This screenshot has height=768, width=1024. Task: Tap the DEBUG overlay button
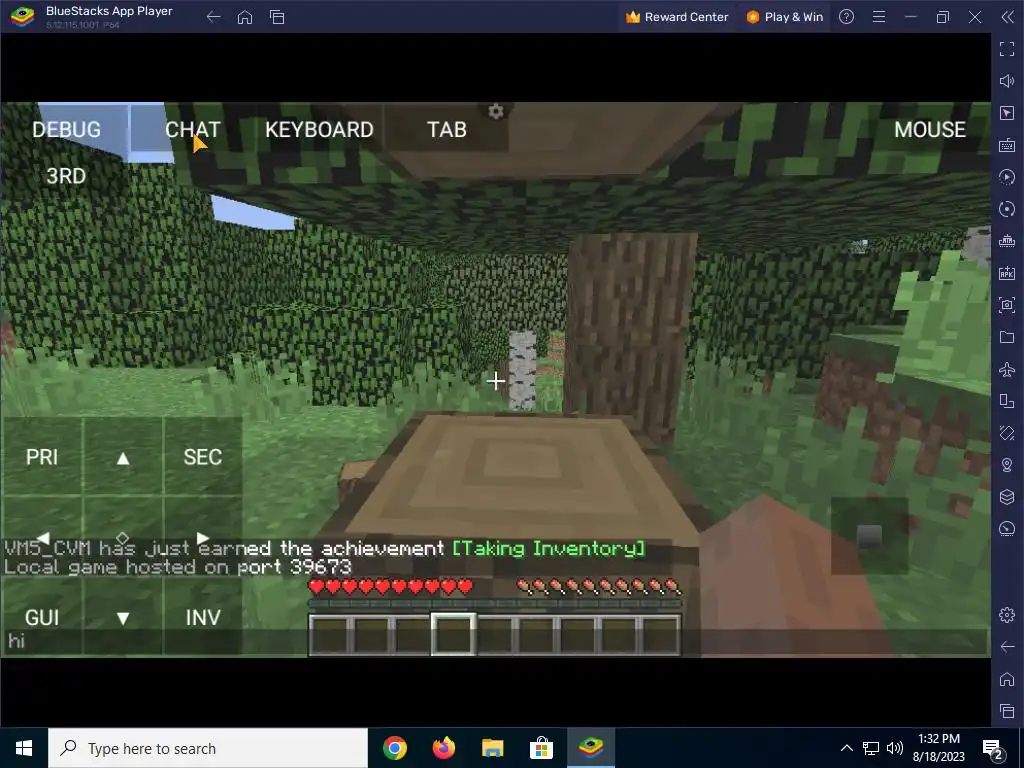67,129
